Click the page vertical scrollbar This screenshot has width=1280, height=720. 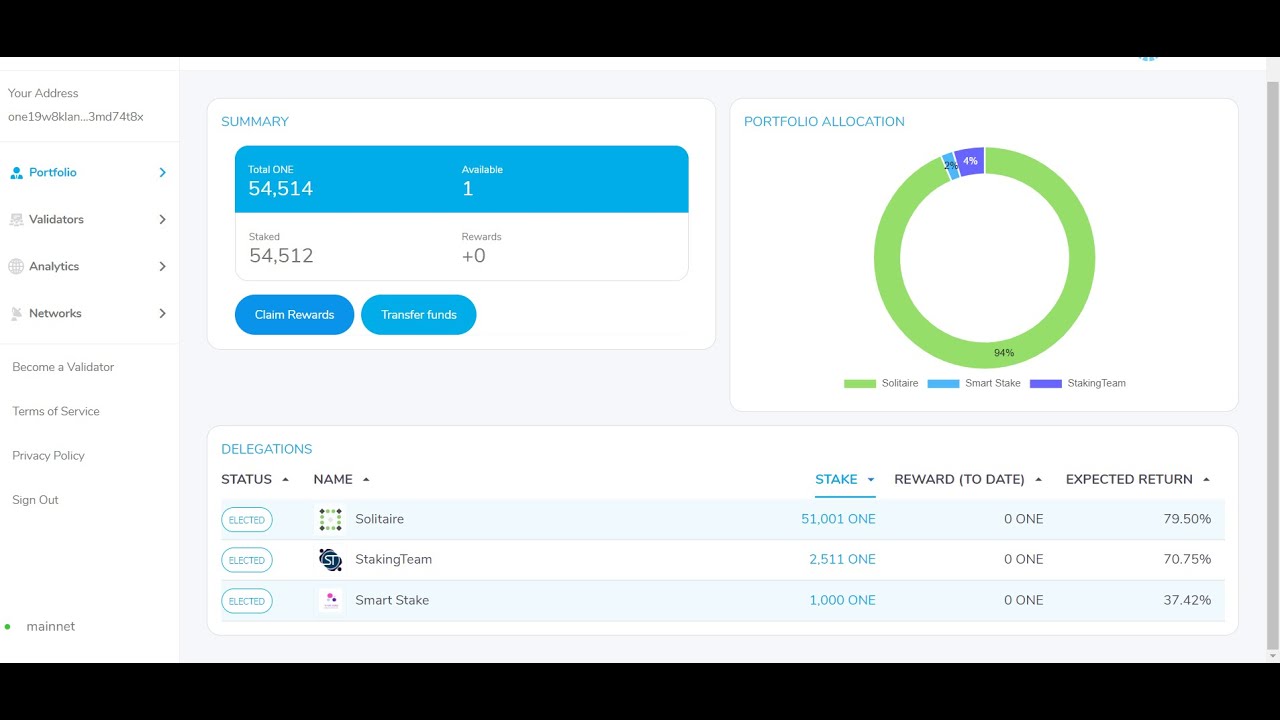pyautogui.click(x=1272, y=365)
